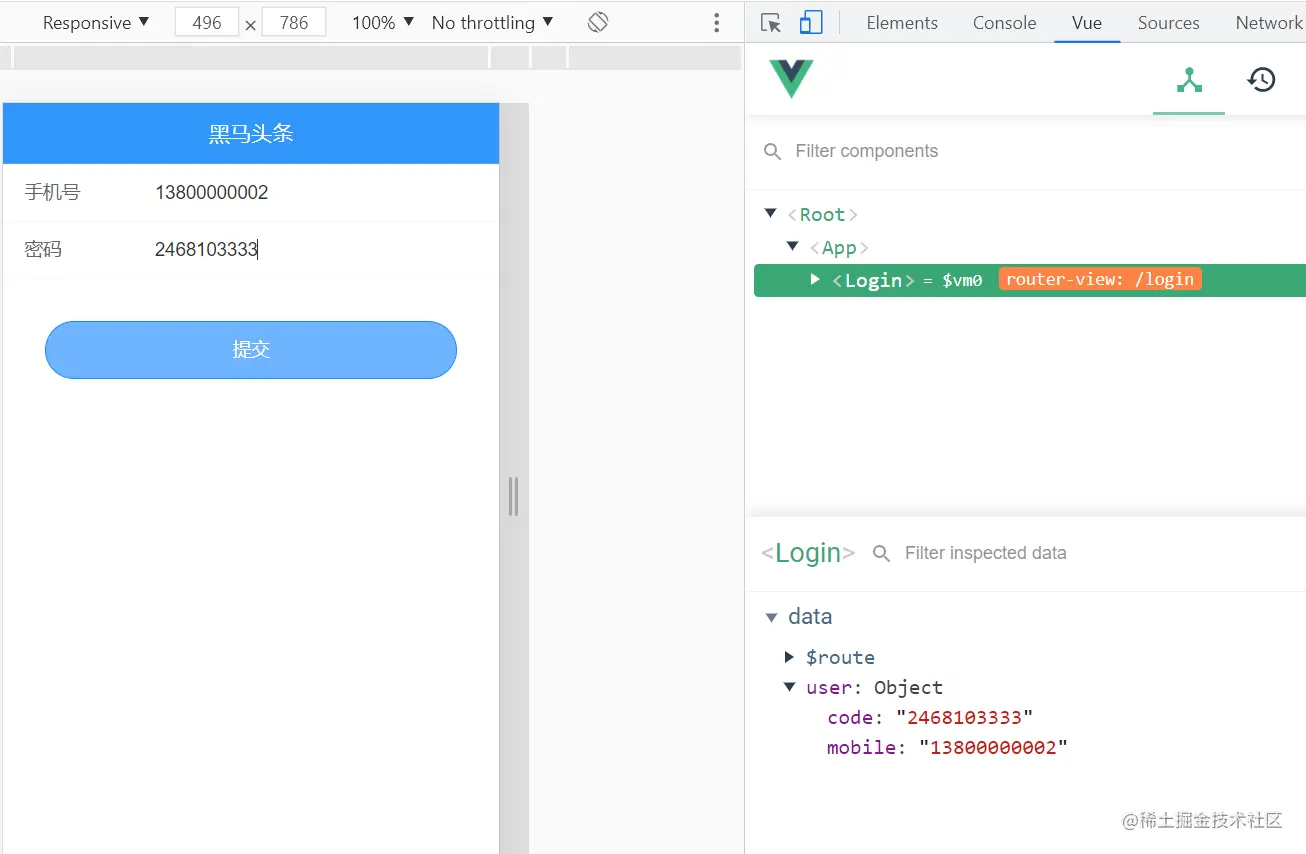Click the 提交 submit button
The image size is (1306, 854).
[251, 350]
